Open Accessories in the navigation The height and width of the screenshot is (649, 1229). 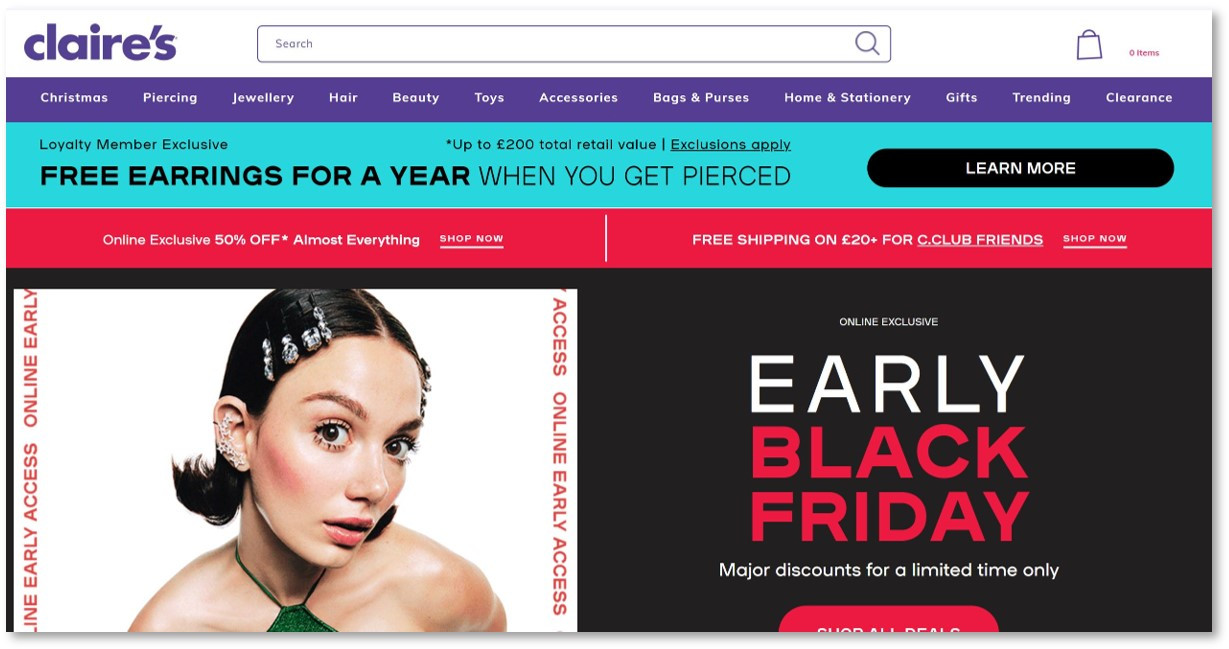[578, 98]
